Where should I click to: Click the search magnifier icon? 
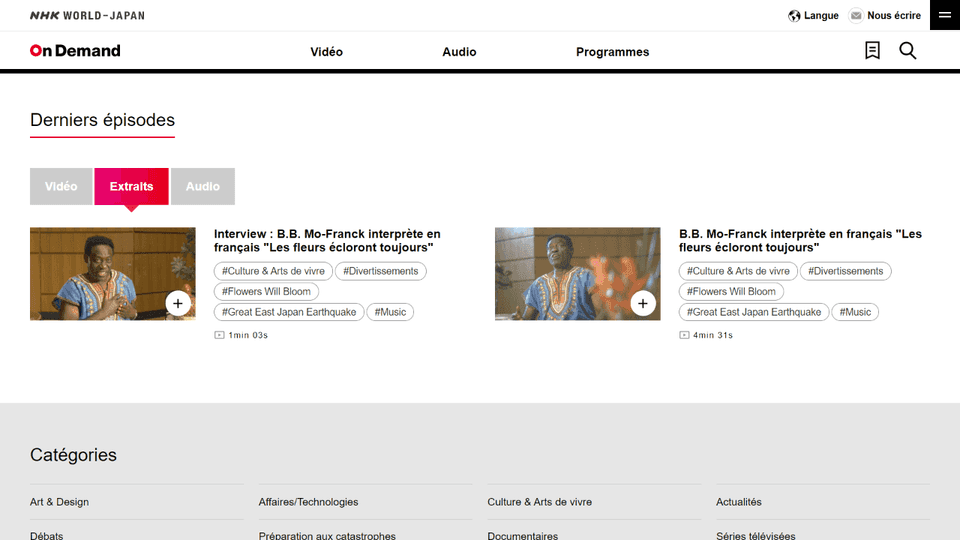click(x=907, y=51)
